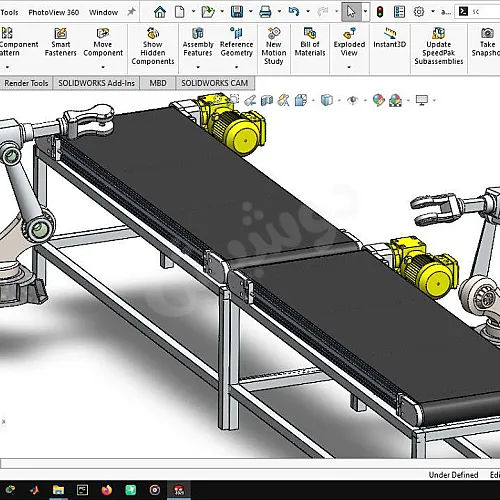Switch to the SOLIDWORKS Add-Ins tab
500x500 pixels.
click(96, 83)
